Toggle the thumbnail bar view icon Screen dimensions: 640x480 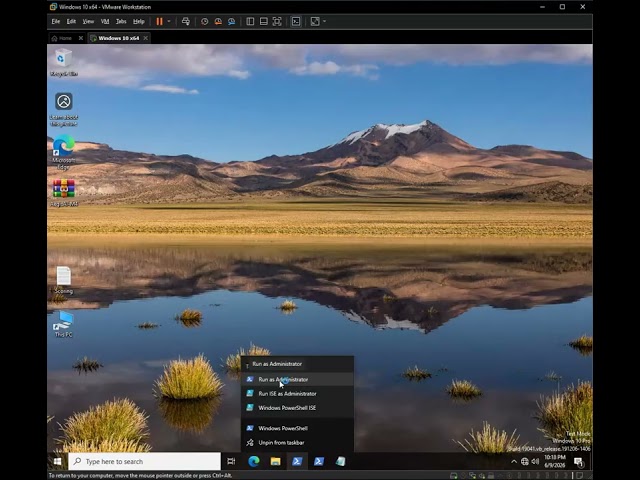pyautogui.click(x=264, y=22)
